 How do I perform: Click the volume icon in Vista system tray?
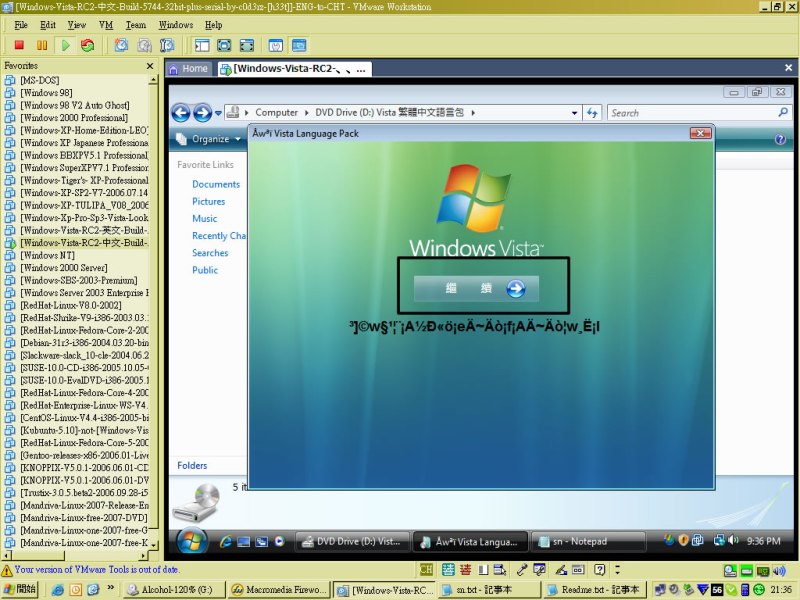point(733,540)
